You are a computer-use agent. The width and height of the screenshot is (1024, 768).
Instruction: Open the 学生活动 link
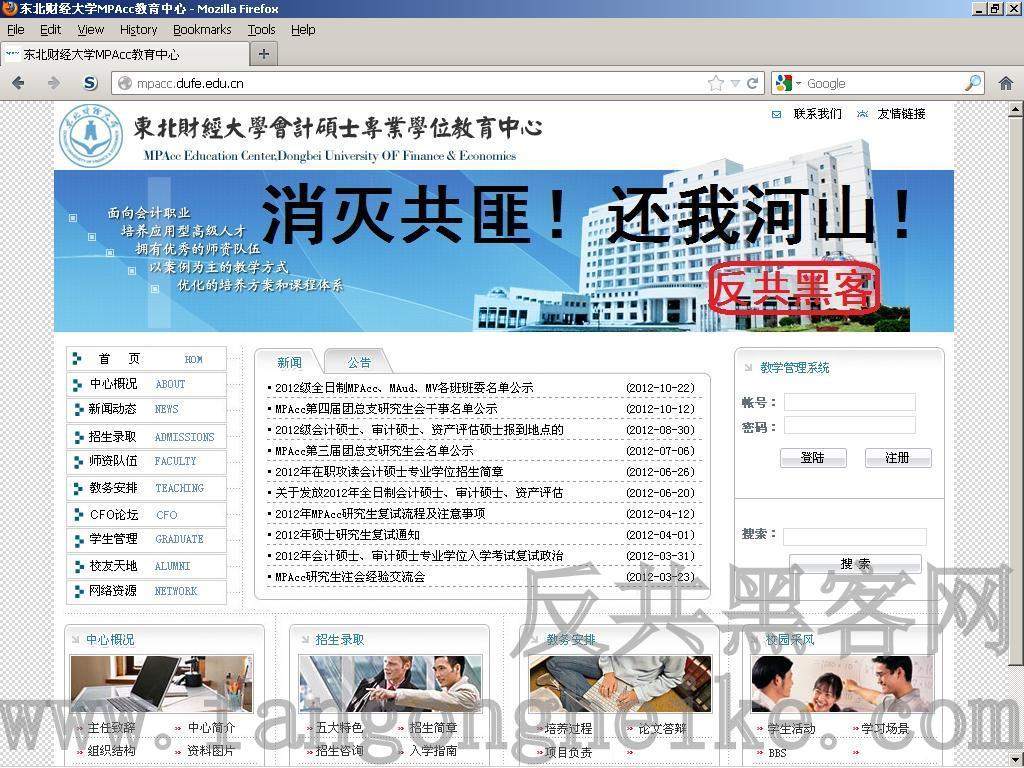[792, 728]
